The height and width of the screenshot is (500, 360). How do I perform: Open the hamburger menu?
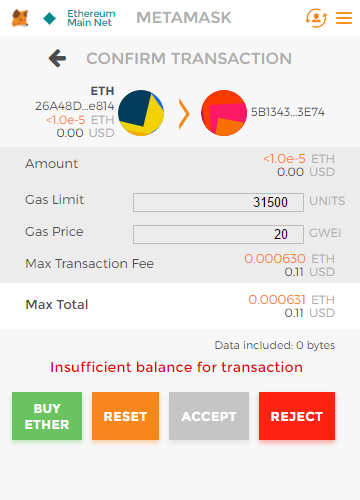point(344,18)
